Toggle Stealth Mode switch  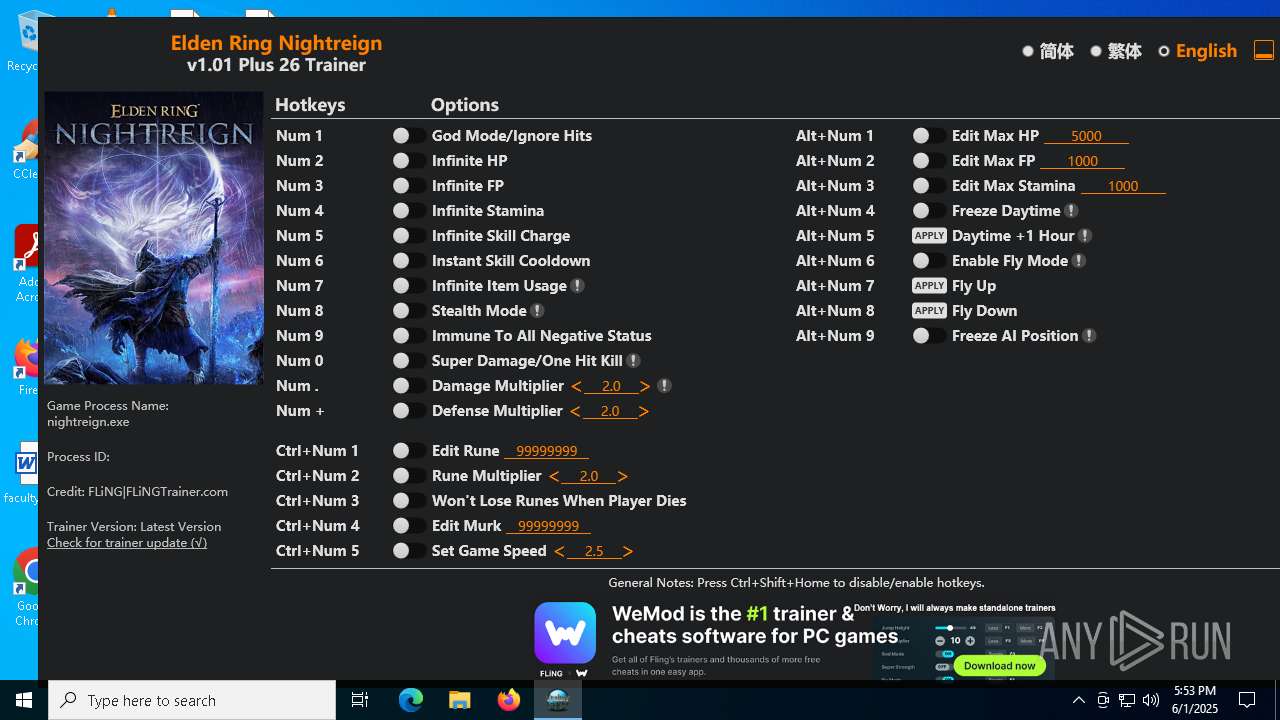(408, 311)
